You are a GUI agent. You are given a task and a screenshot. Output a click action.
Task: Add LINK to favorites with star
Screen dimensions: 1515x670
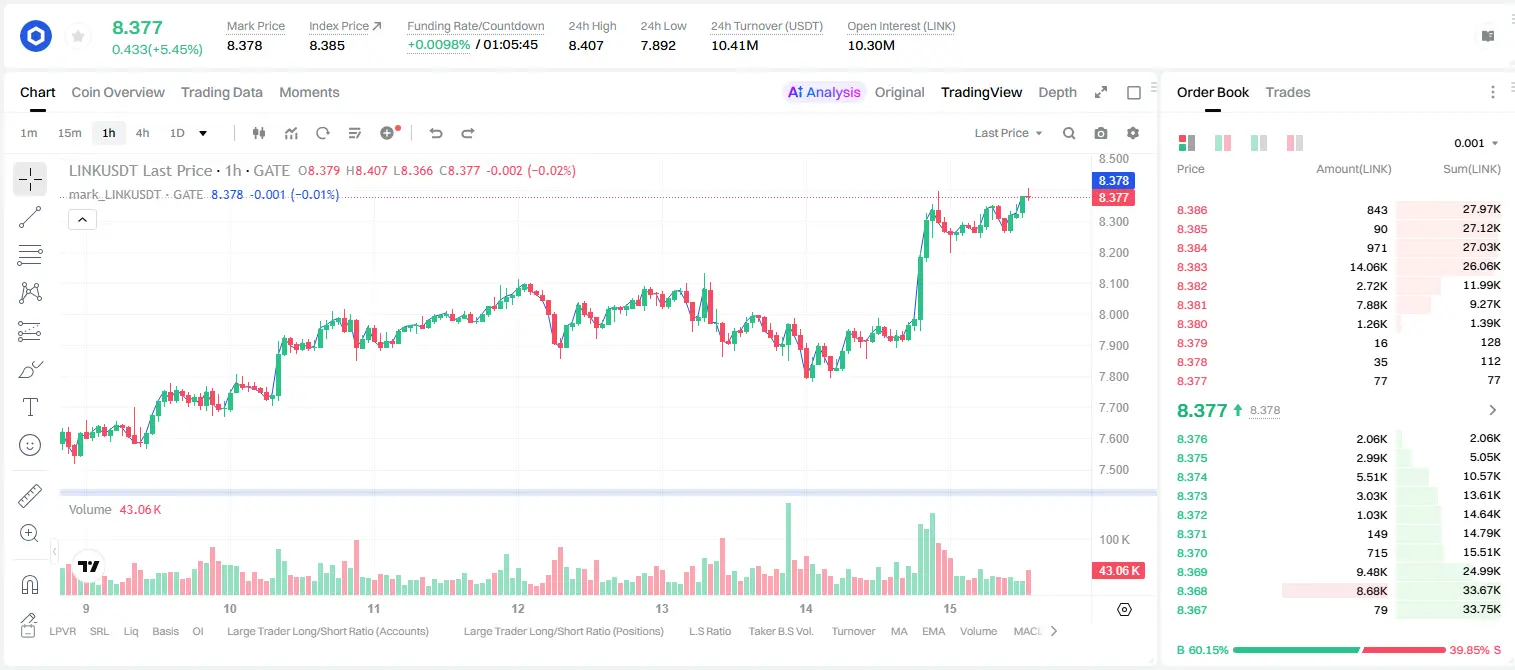pyautogui.click(x=78, y=37)
